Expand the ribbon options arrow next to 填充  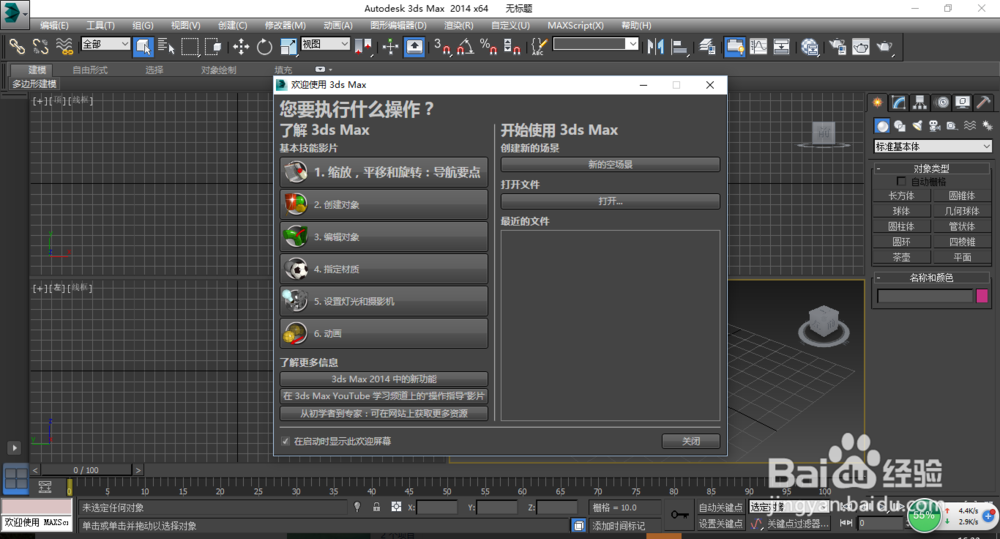(323, 70)
